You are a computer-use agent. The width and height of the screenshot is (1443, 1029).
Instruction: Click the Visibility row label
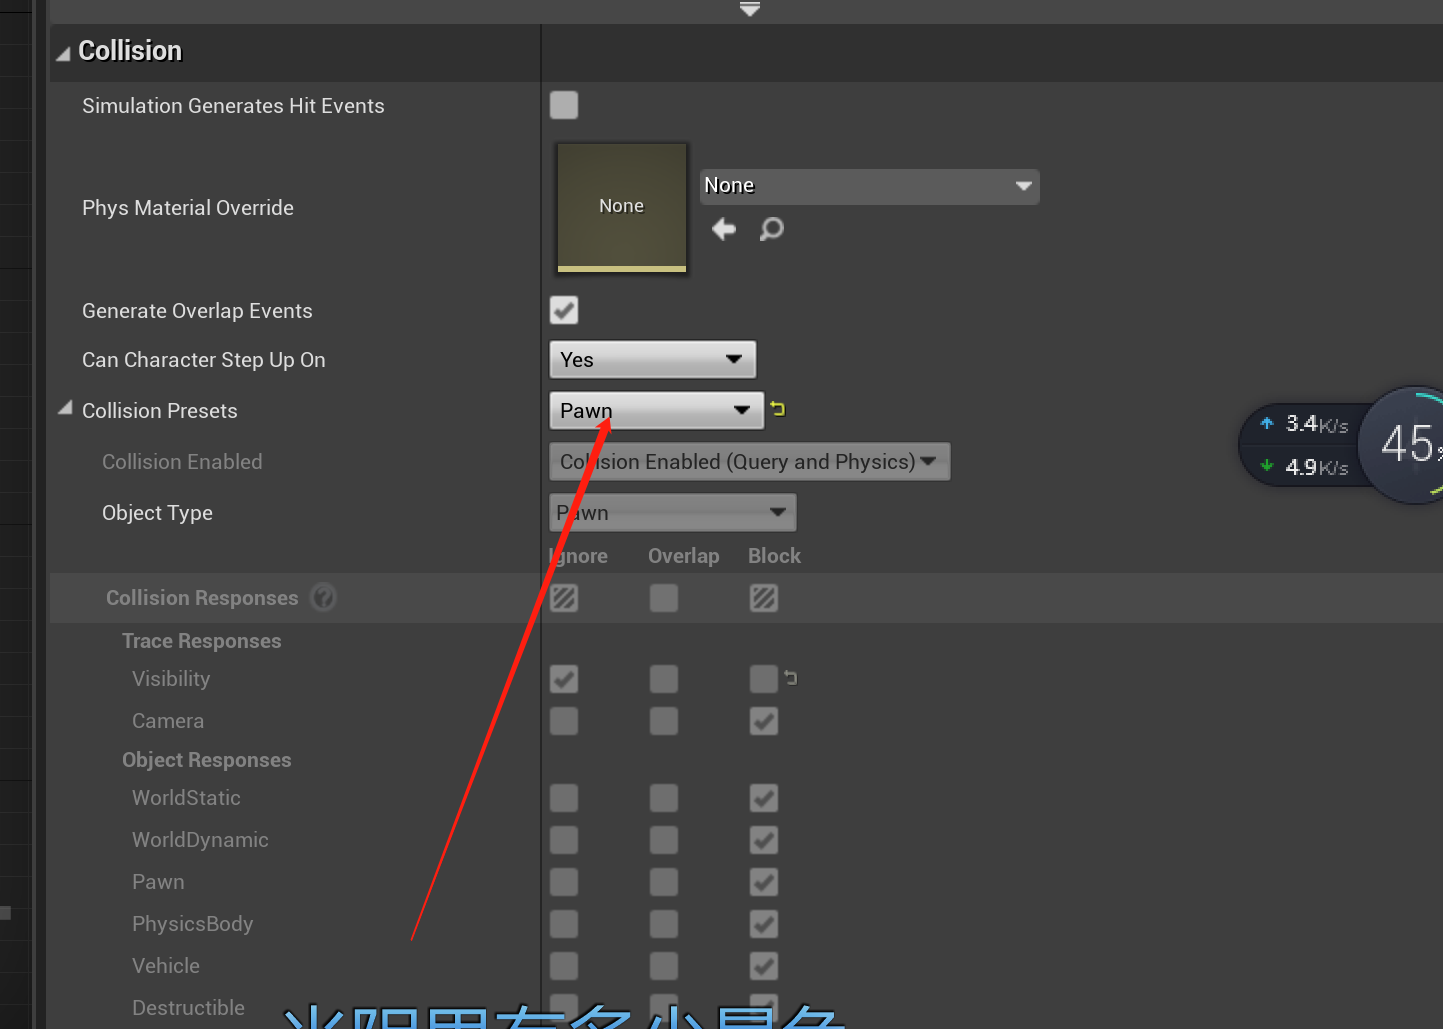click(x=171, y=679)
